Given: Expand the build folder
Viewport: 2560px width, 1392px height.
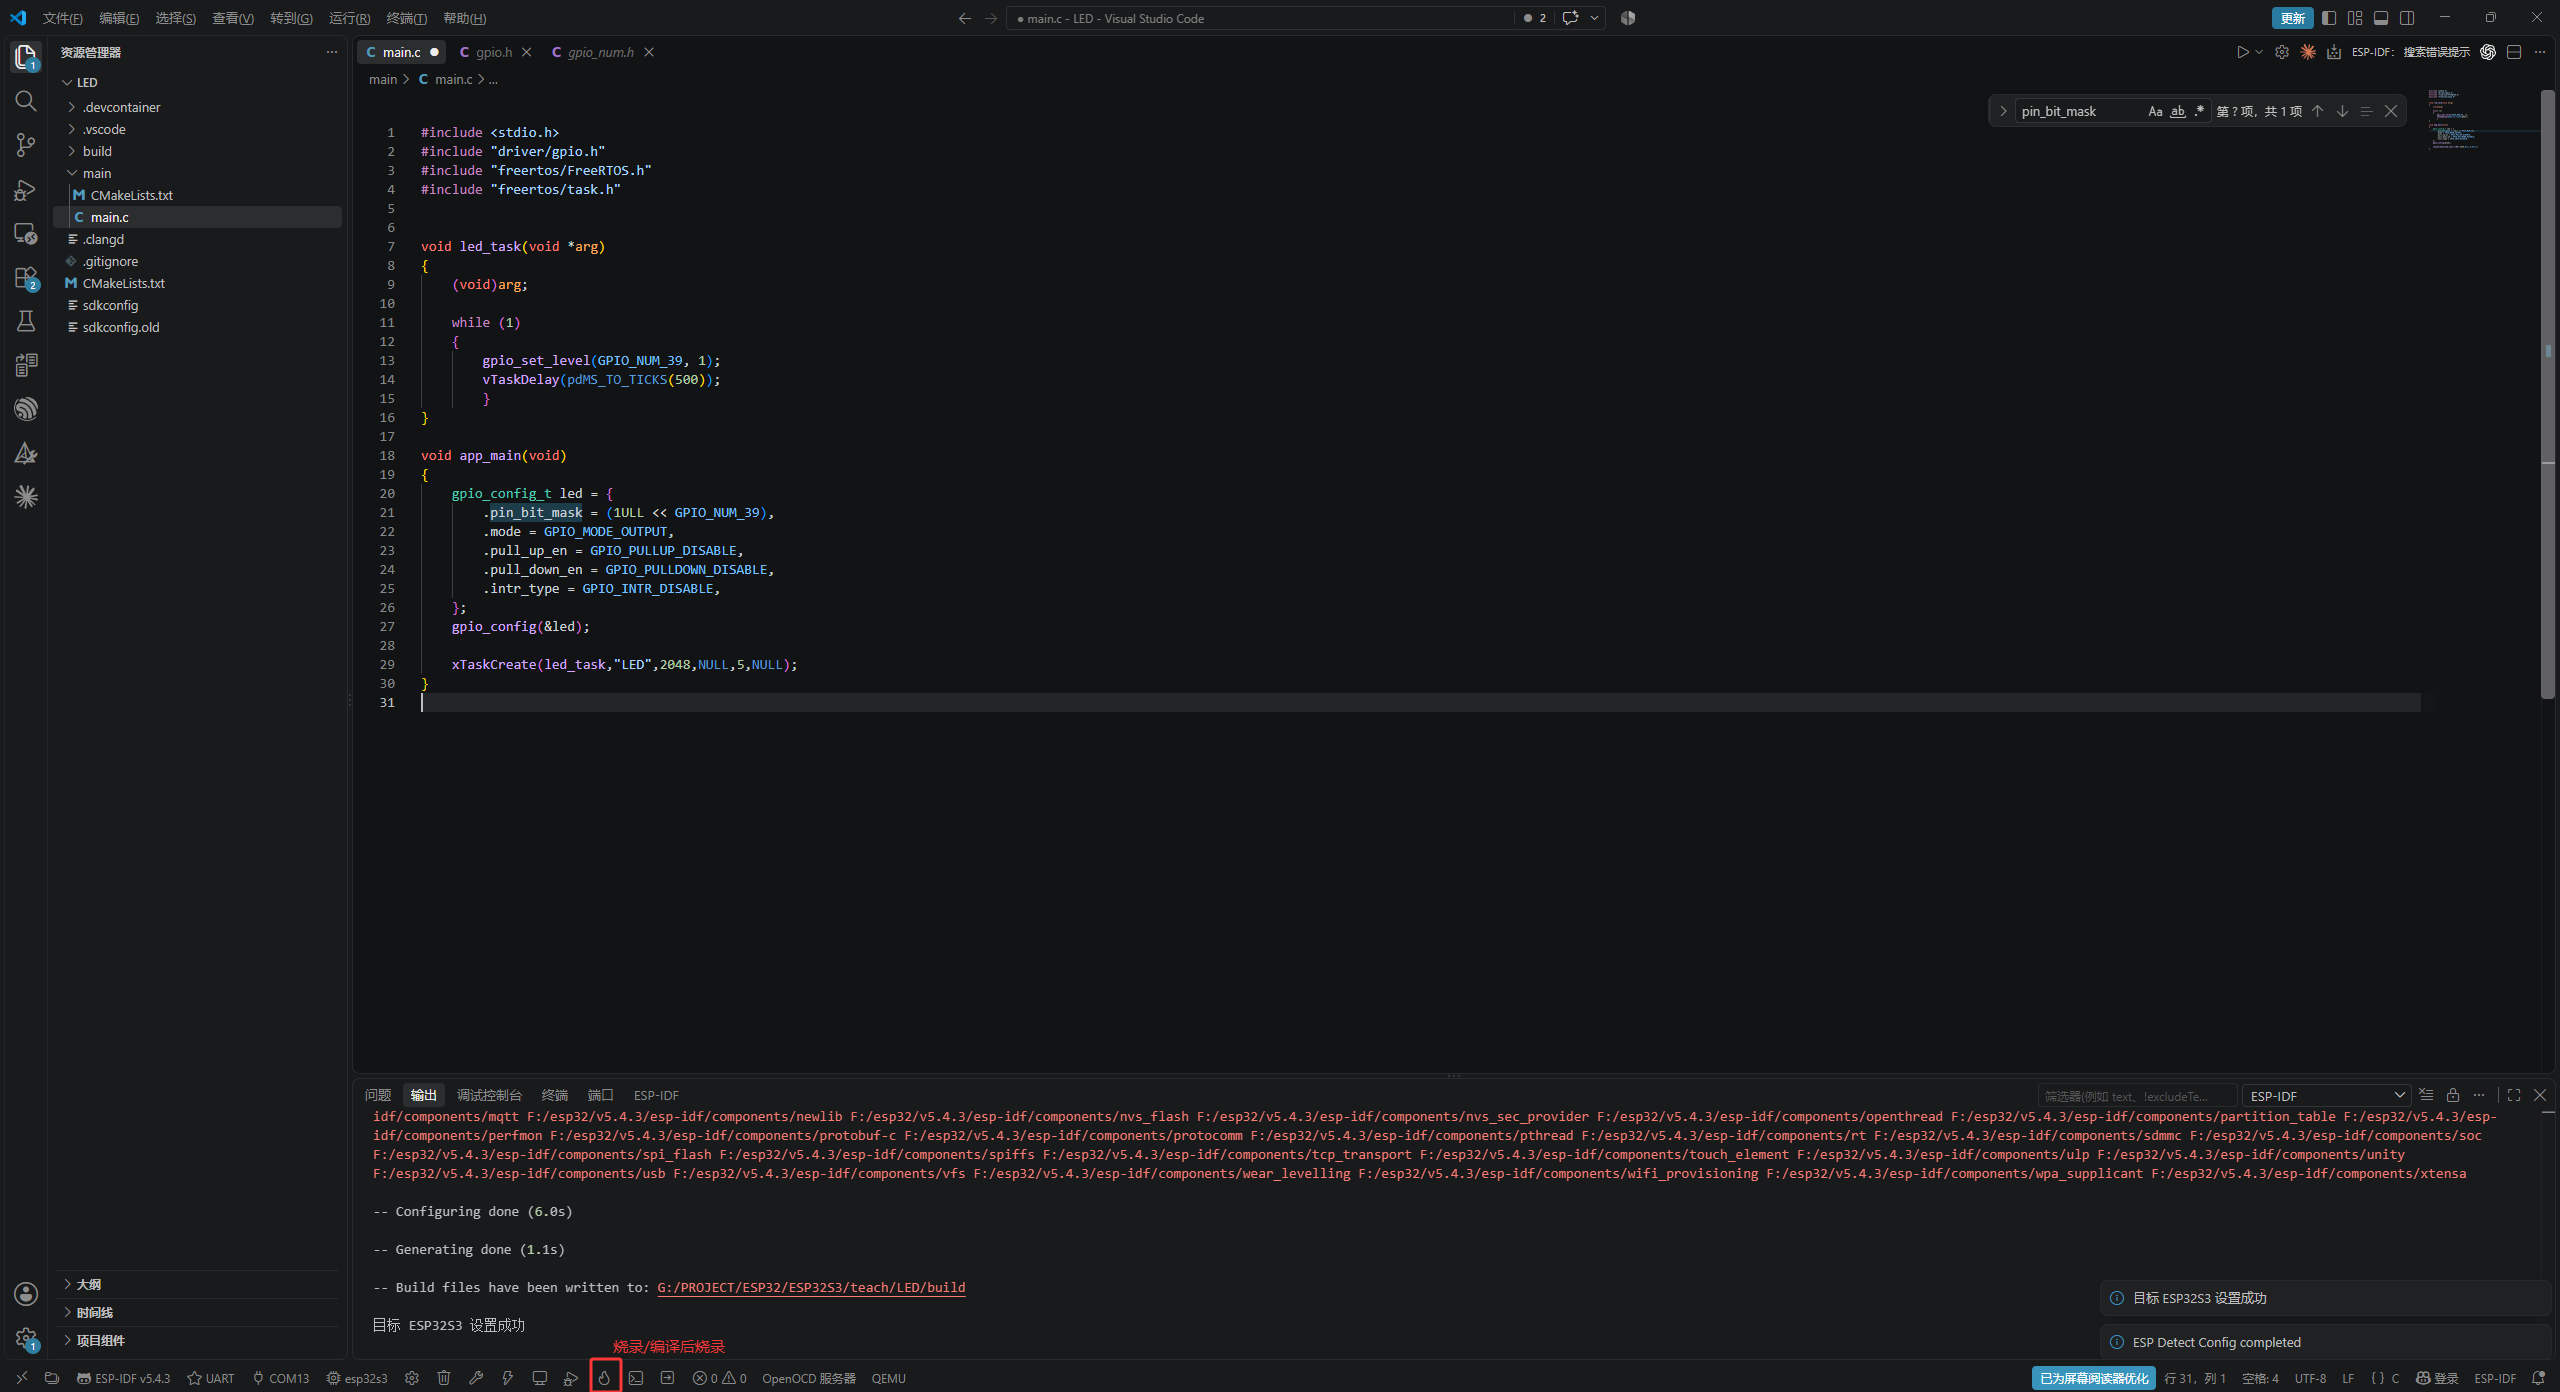Looking at the screenshot, I should 97,151.
